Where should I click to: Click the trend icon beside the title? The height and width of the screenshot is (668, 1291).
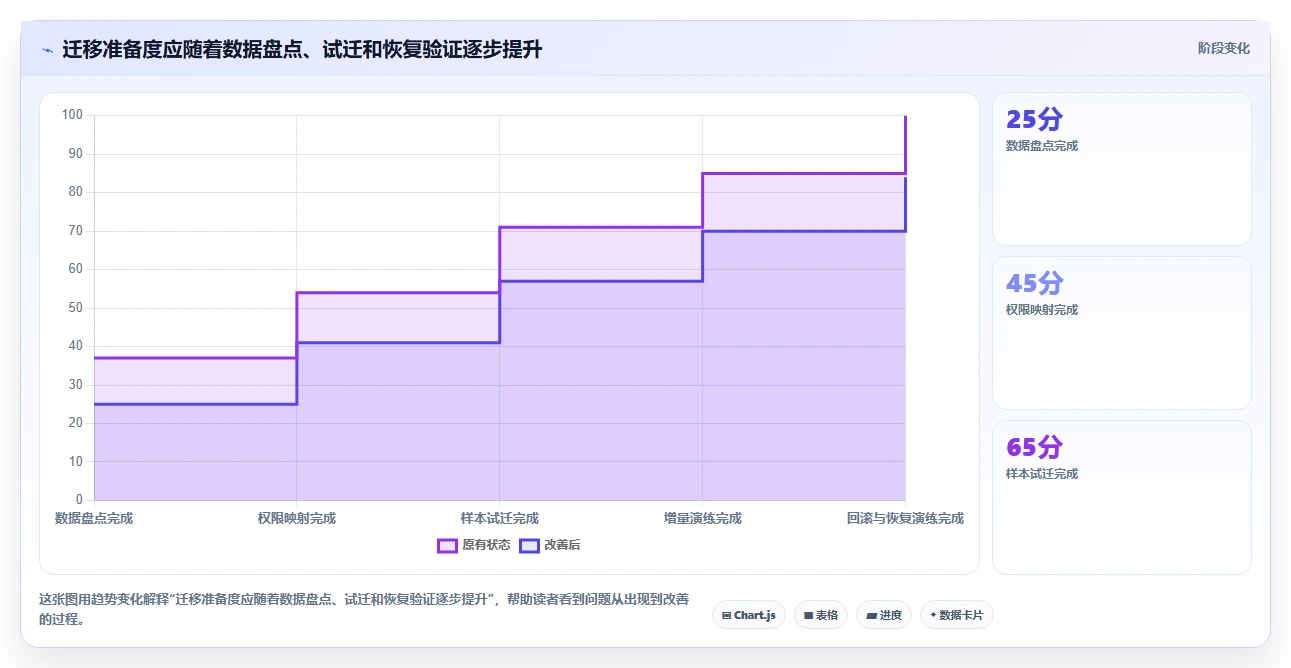47,49
